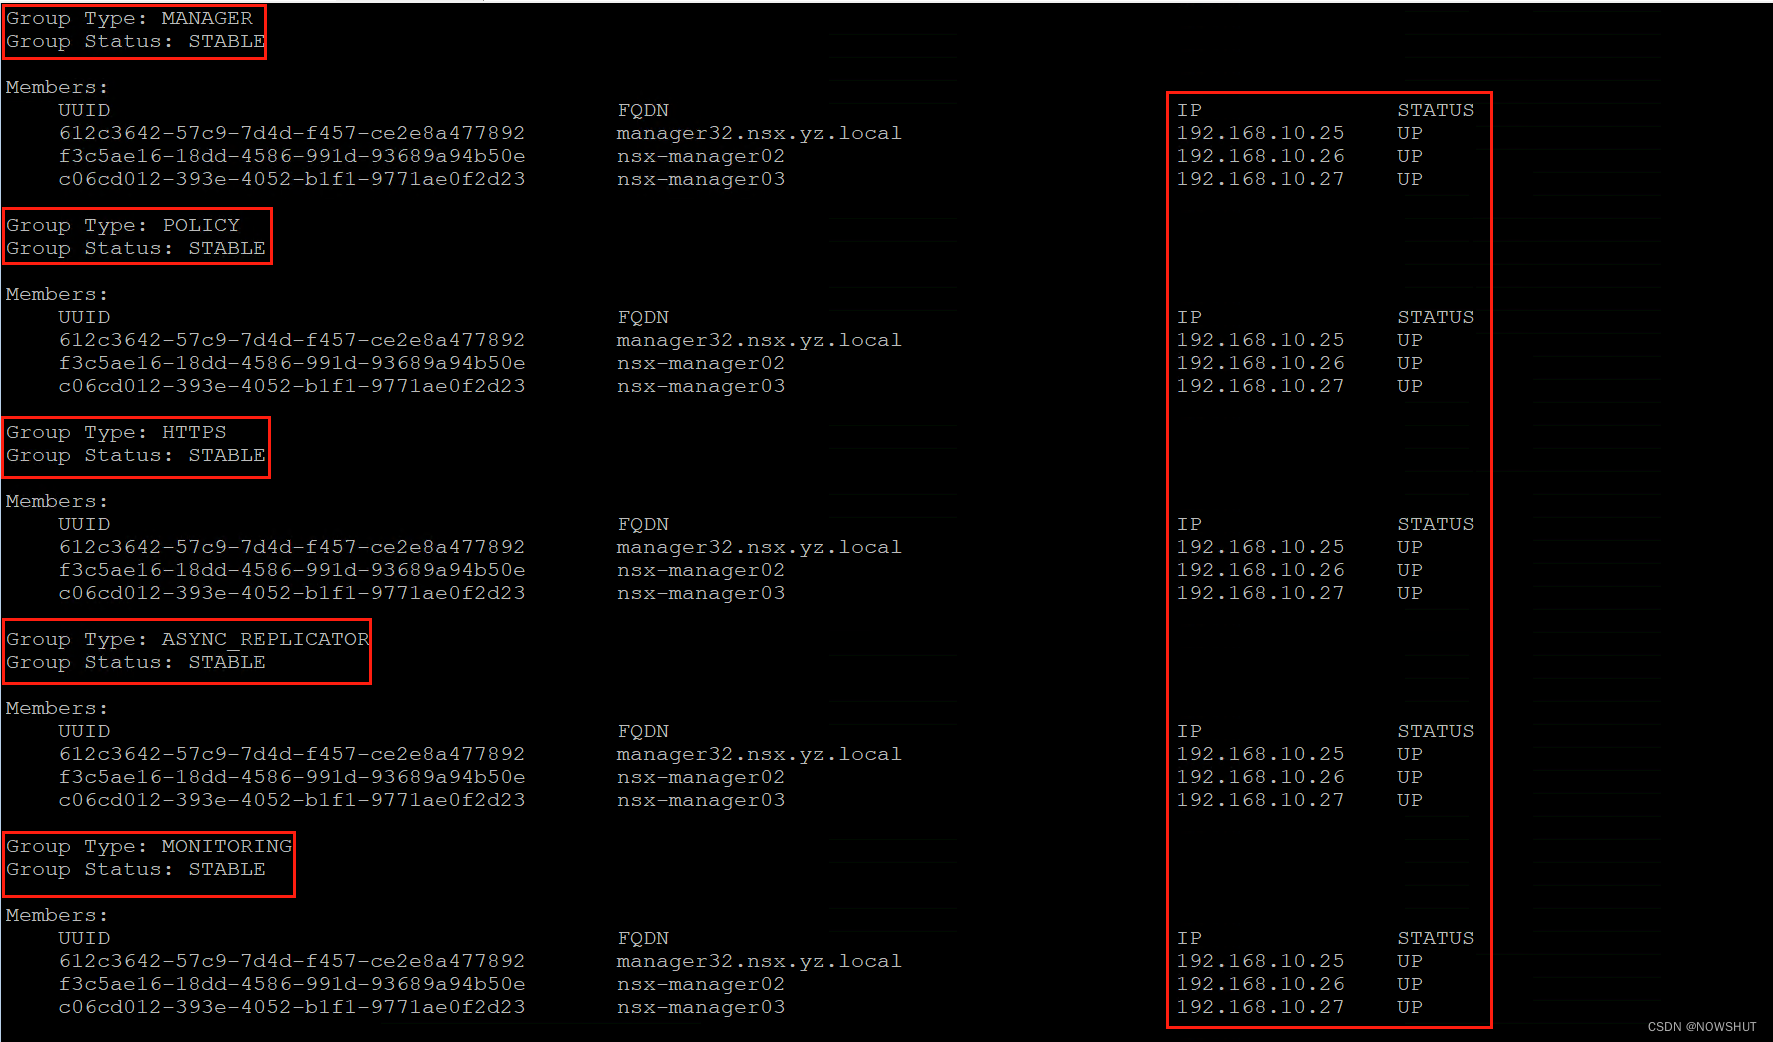Select IP 192.168.10.27 in HTTPS group

pos(1260,593)
